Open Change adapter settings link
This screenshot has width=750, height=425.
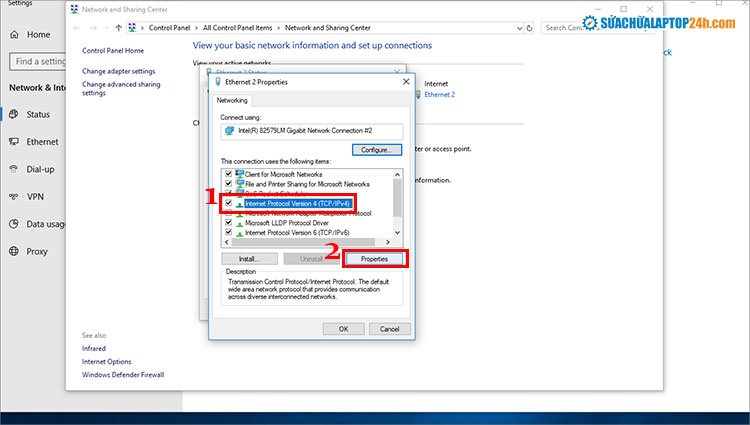tap(118, 71)
